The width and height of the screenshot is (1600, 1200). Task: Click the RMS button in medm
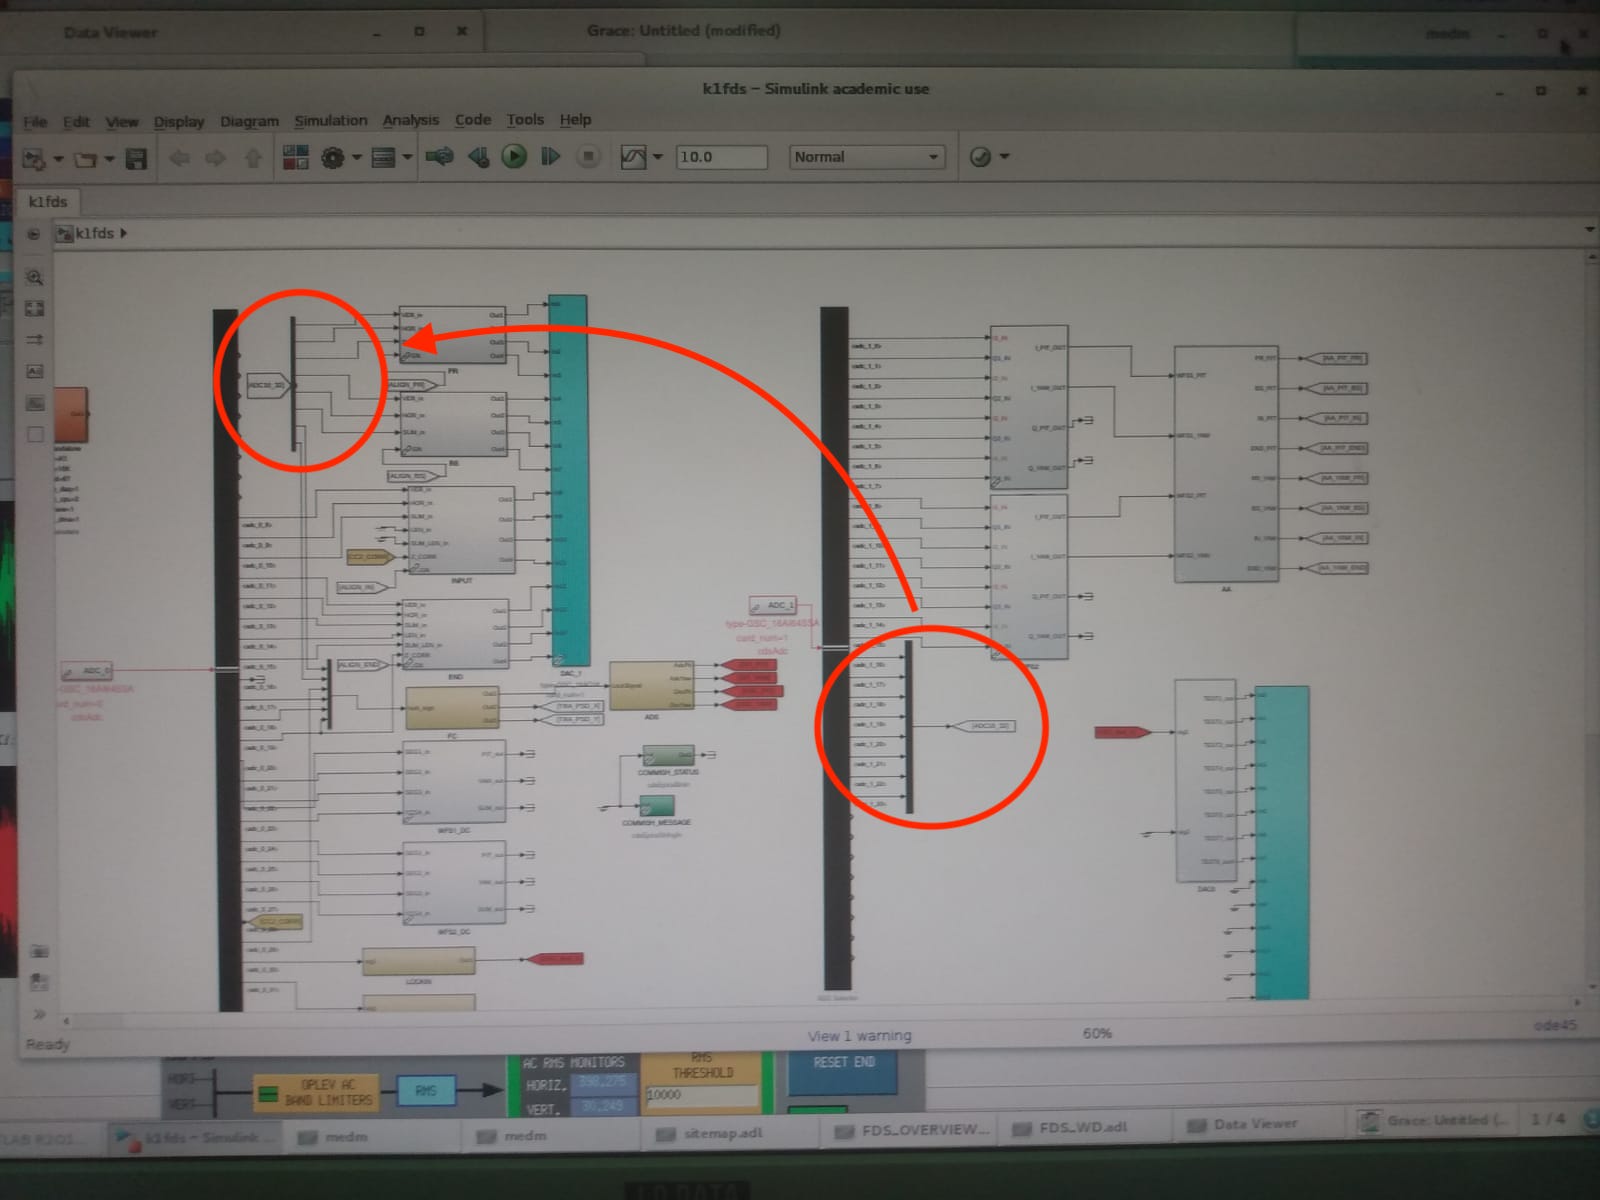(426, 1090)
